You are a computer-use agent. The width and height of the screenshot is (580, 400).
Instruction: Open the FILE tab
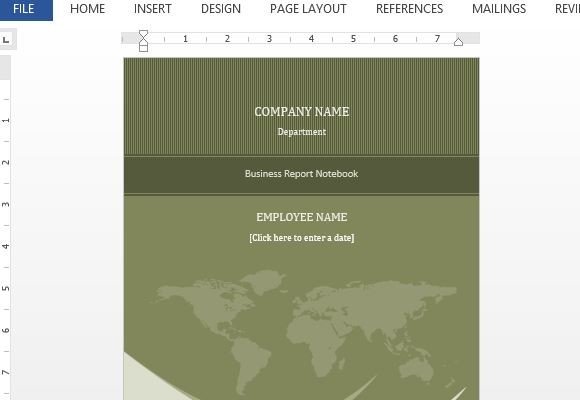coord(24,9)
